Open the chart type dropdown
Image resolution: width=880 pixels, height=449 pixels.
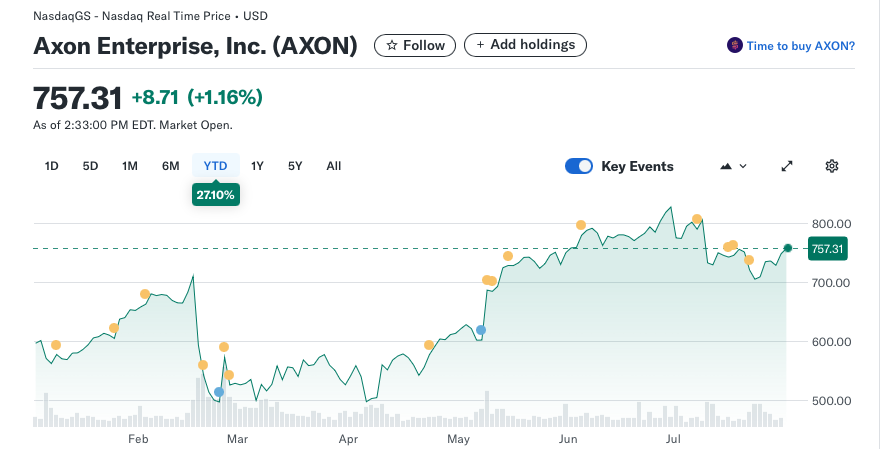tap(733, 166)
